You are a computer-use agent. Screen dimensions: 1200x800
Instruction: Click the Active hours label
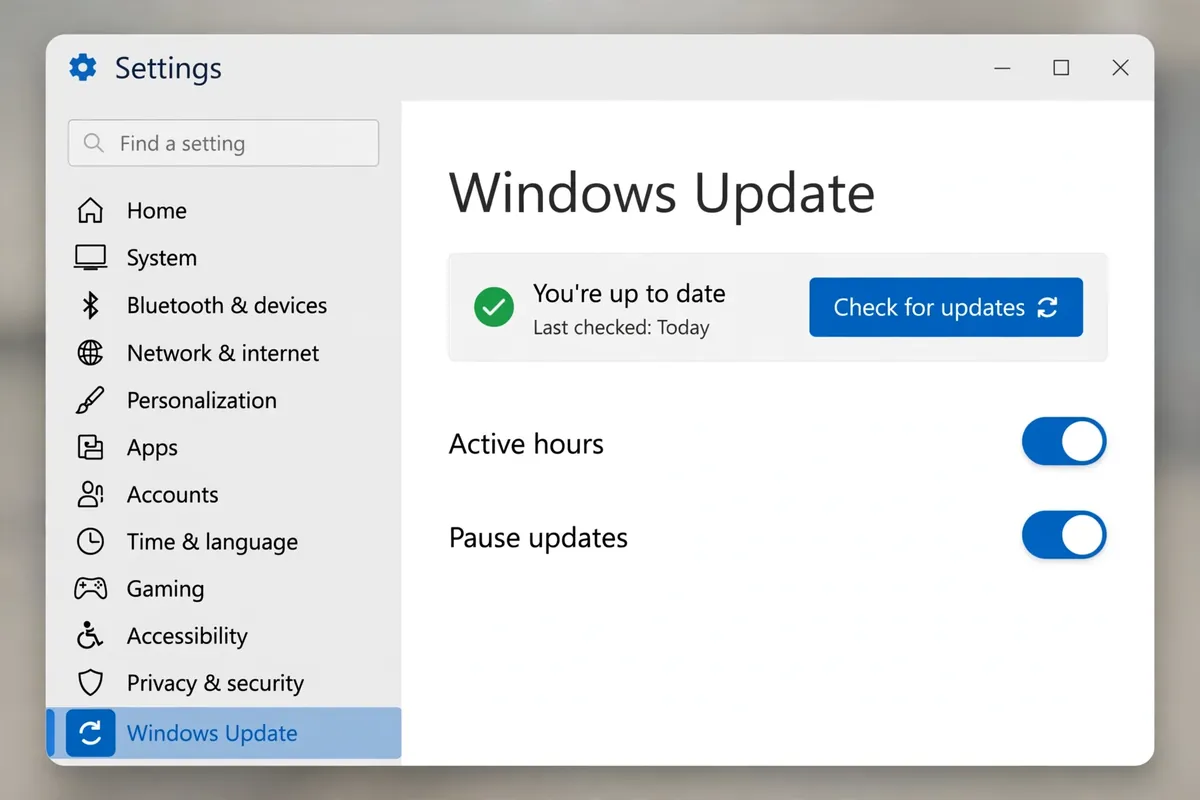(526, 444)
